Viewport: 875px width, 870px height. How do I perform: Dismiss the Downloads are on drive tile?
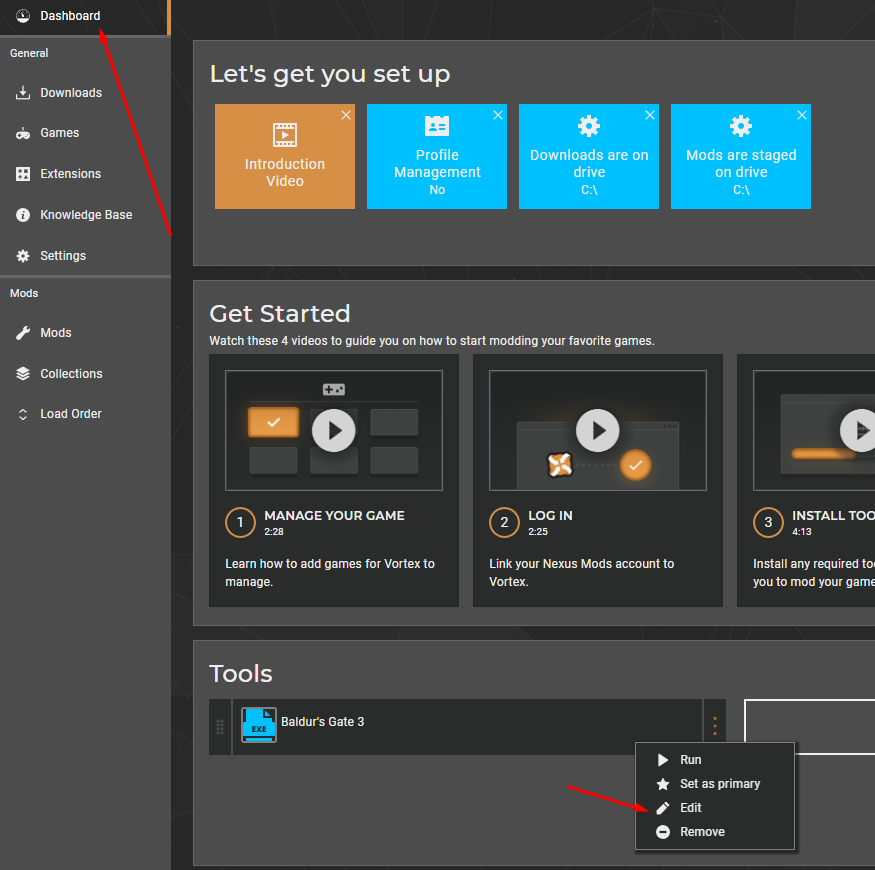650,115
